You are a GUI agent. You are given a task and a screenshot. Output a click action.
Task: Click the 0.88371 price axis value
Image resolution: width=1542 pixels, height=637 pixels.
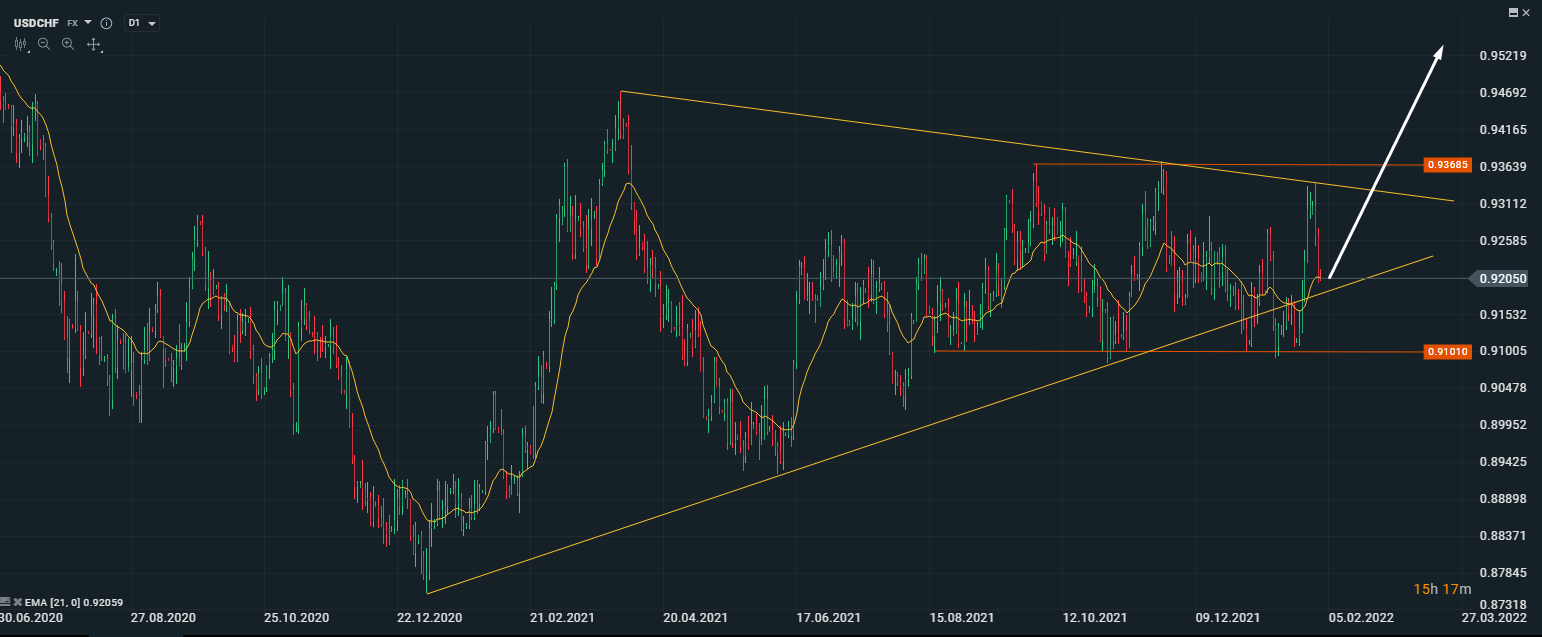click(1502, 536)
